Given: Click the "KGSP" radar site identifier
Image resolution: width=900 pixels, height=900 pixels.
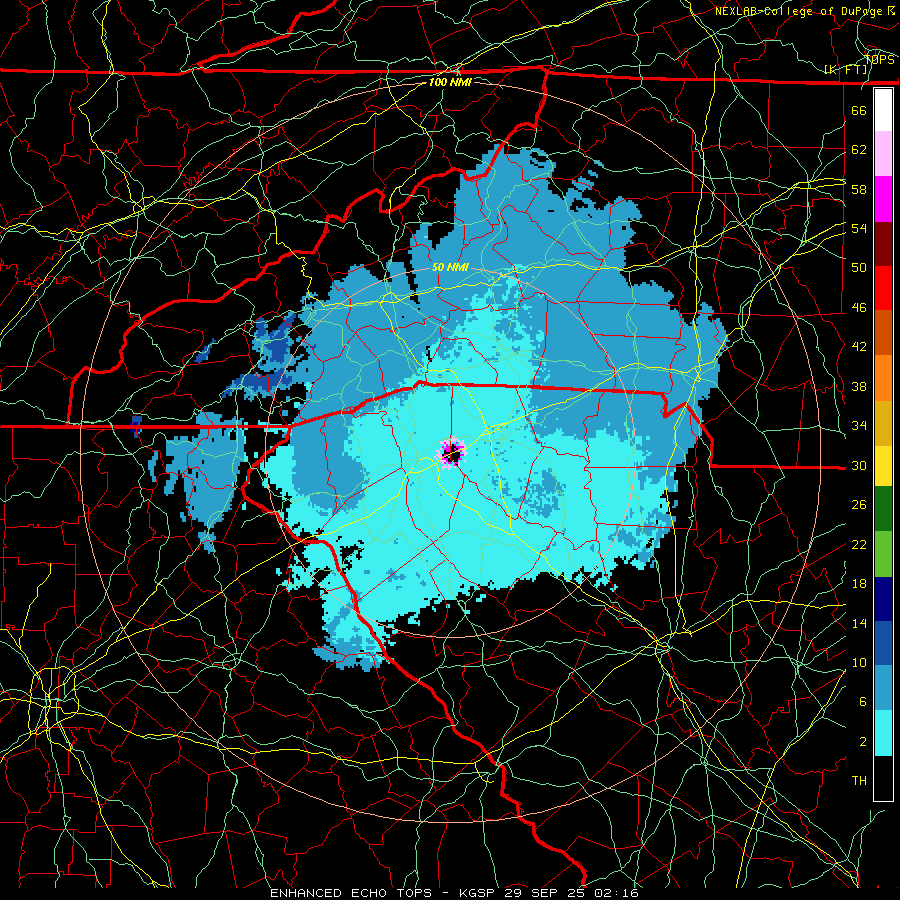Looking at the screenshot, I should click(478, 893).
